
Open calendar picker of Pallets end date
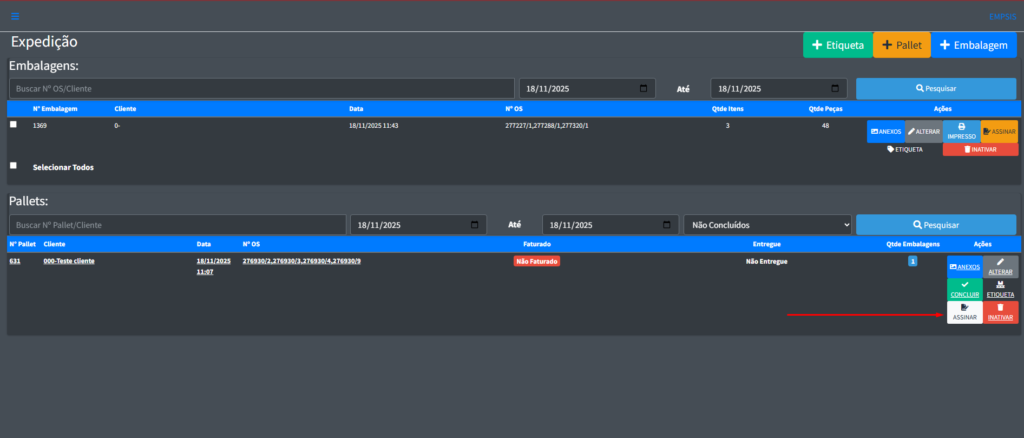(x=666, y=225)
